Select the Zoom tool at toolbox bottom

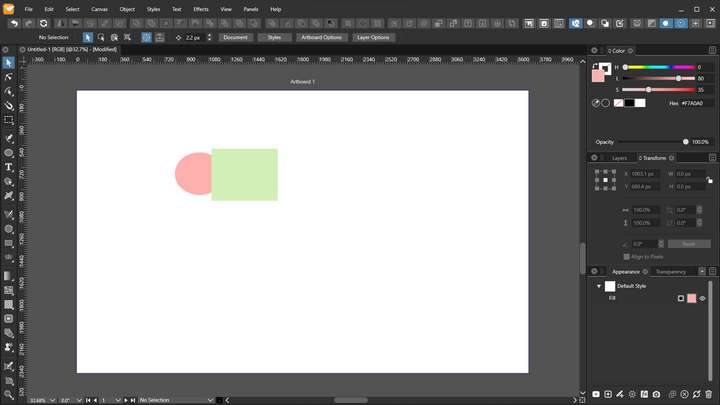tap(9, 394)
